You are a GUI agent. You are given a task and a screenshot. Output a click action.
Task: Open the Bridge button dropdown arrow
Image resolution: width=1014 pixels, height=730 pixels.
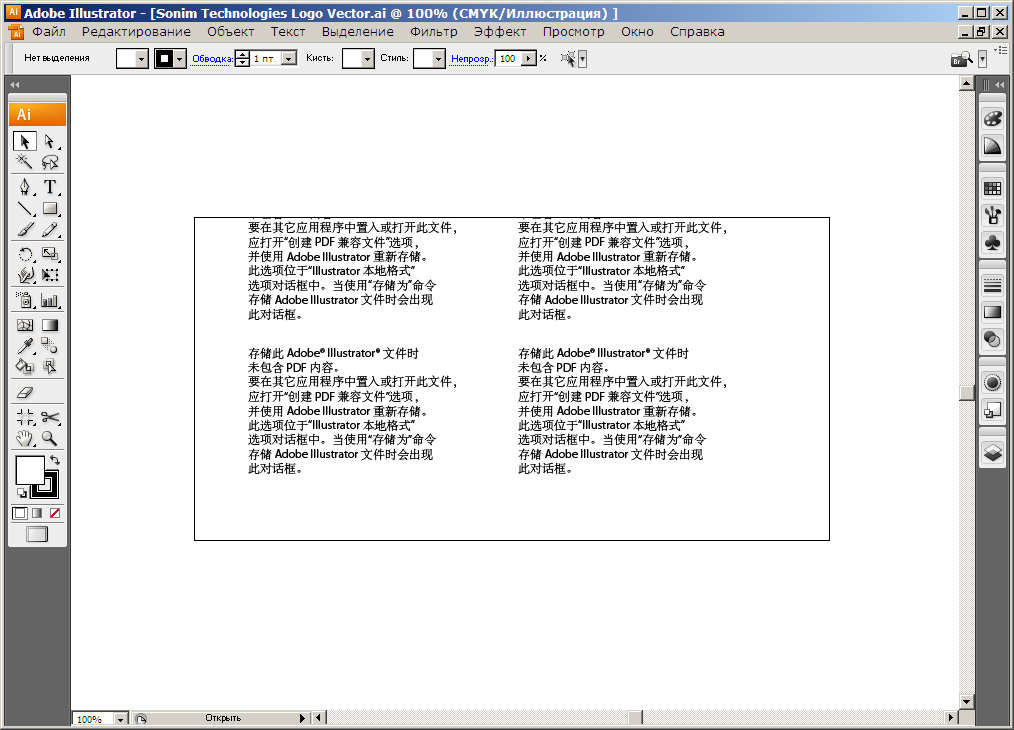pos(982,59)
